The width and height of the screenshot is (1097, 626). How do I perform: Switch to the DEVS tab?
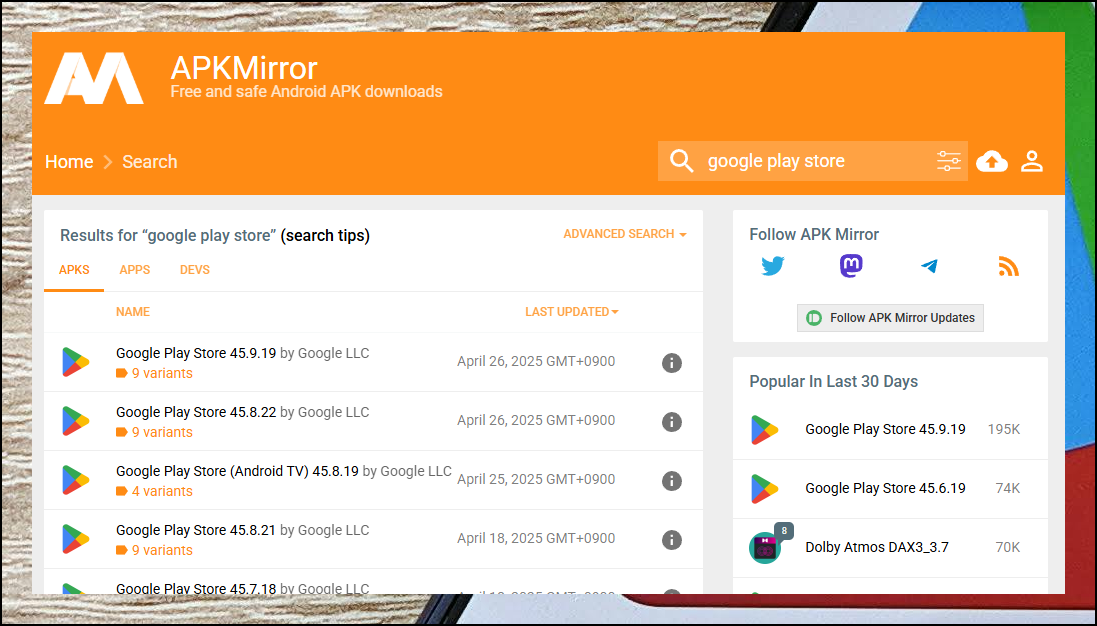(x=194, y=270)
